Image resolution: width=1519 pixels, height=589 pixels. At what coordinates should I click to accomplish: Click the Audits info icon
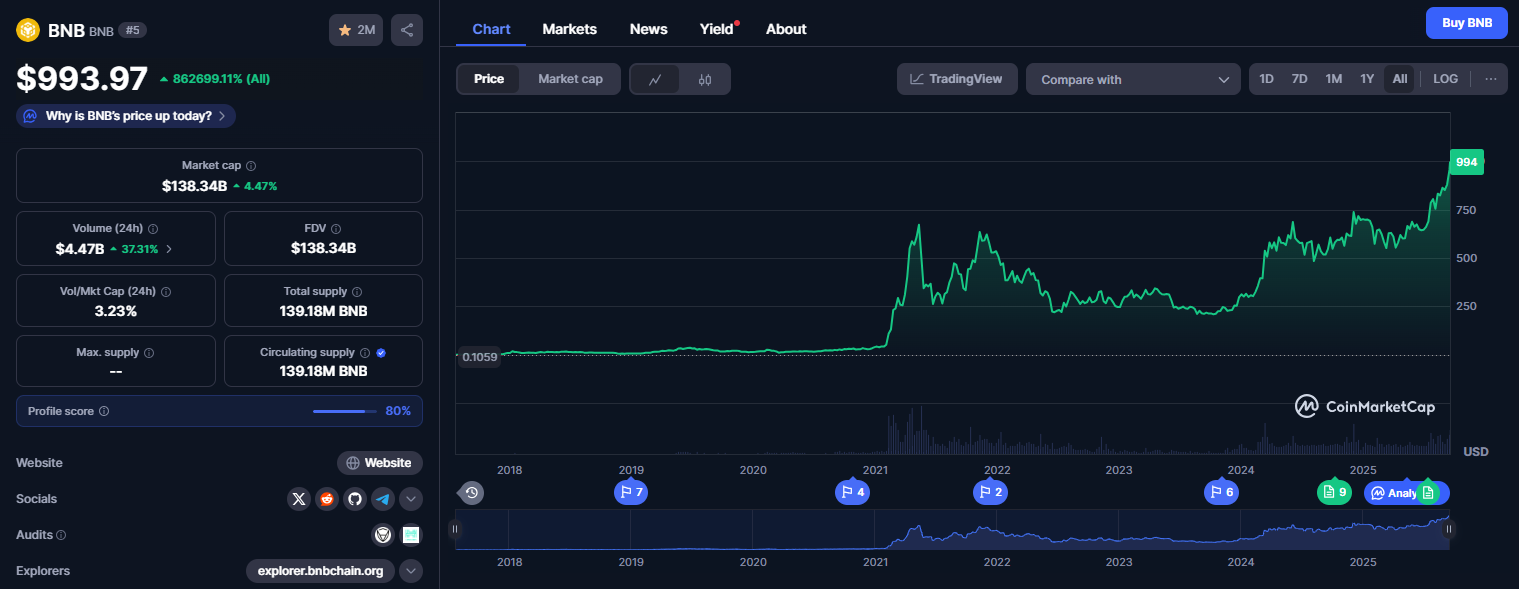pos(61,535)
